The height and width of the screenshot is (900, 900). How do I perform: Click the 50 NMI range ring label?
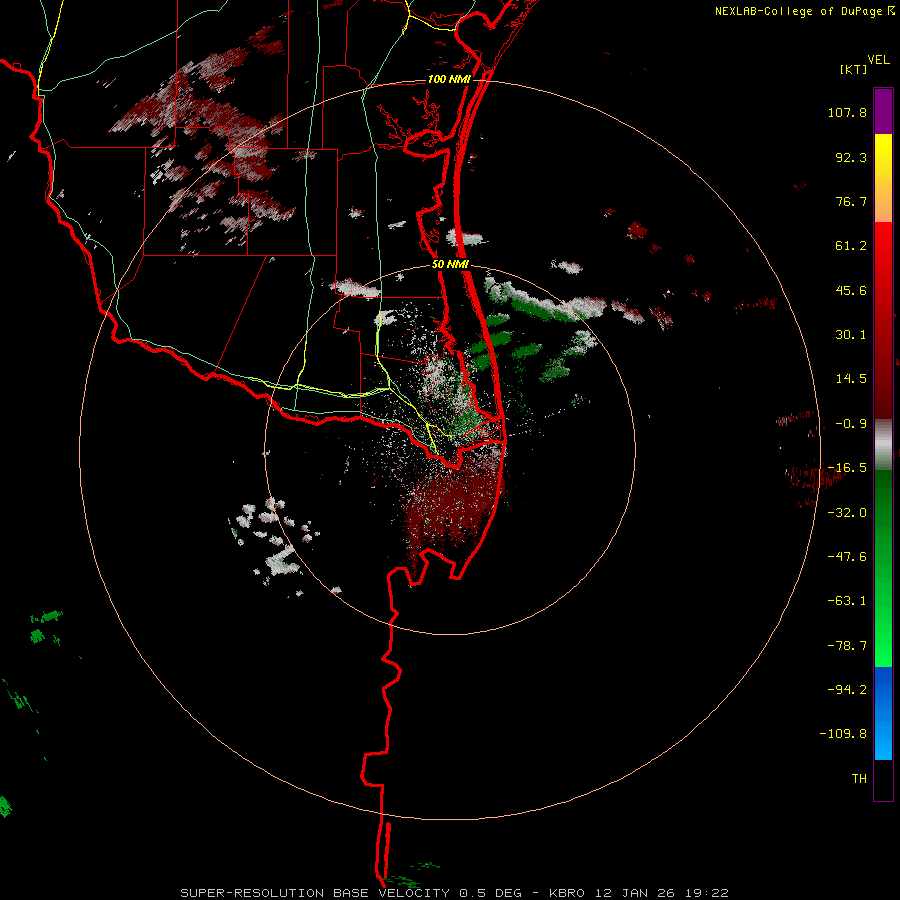tap(451, 265)
